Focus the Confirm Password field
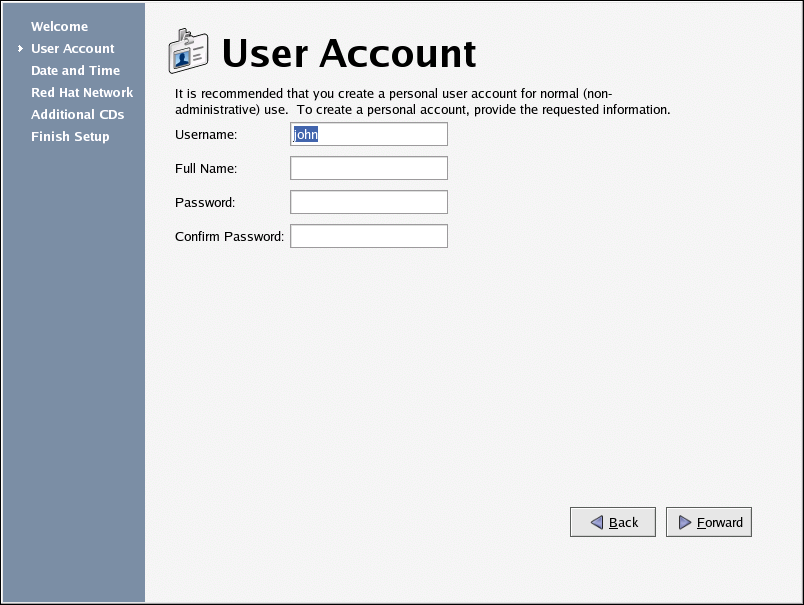 click(x=368, y=236)
